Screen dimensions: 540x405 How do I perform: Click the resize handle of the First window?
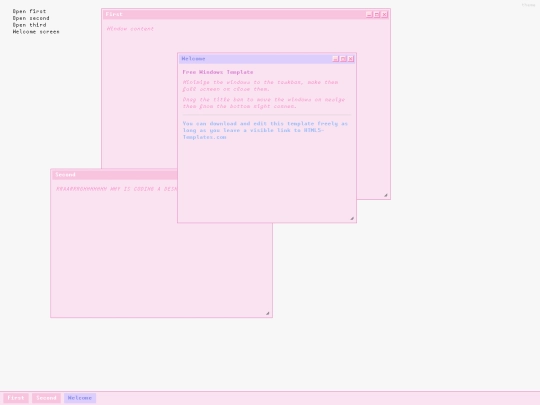[x=386, y=195]
